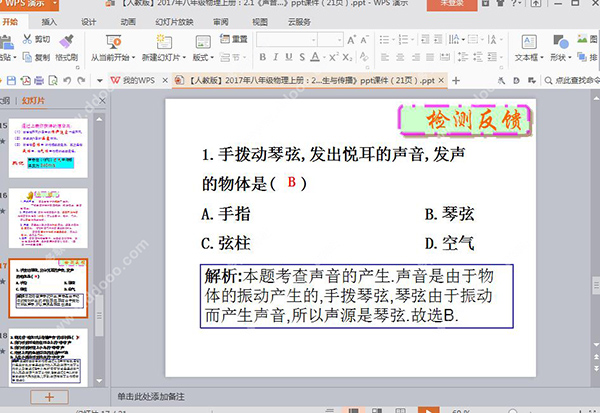Screen dimensions: 600x413
Task: Toggle Underline formatting
Action: coord(289,57)
